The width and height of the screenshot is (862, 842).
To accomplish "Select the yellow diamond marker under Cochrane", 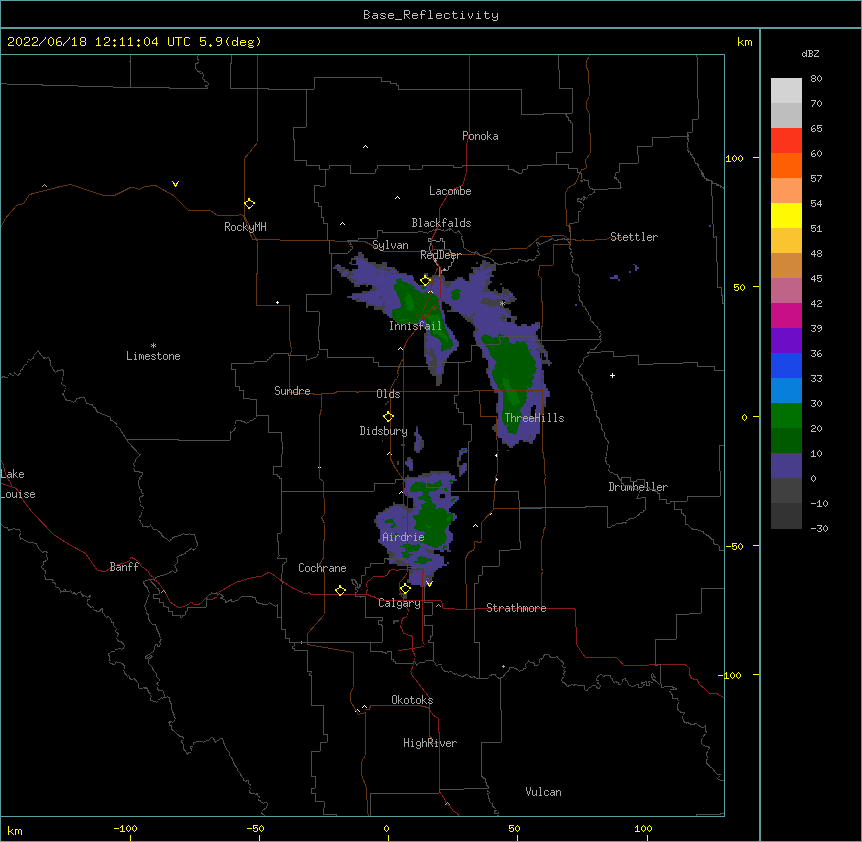I will pyautogui.click(x=340, y=590).
